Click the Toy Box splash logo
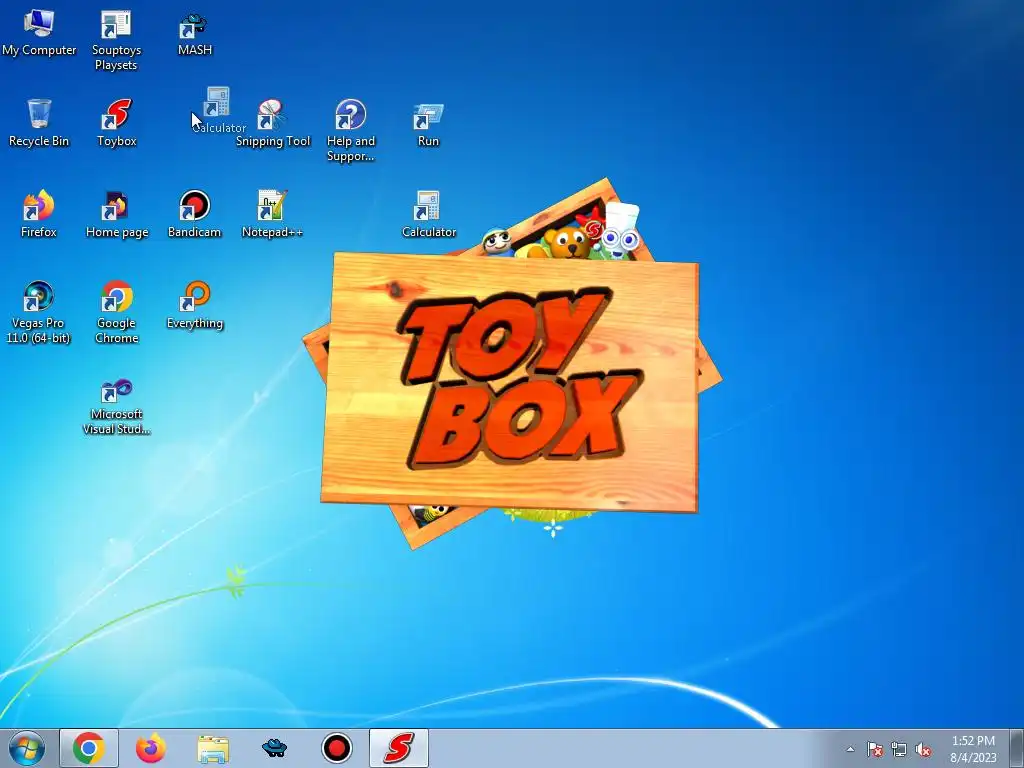This screenshot has height=768, width=1024. pyautogui.click(x=511, y=379)
